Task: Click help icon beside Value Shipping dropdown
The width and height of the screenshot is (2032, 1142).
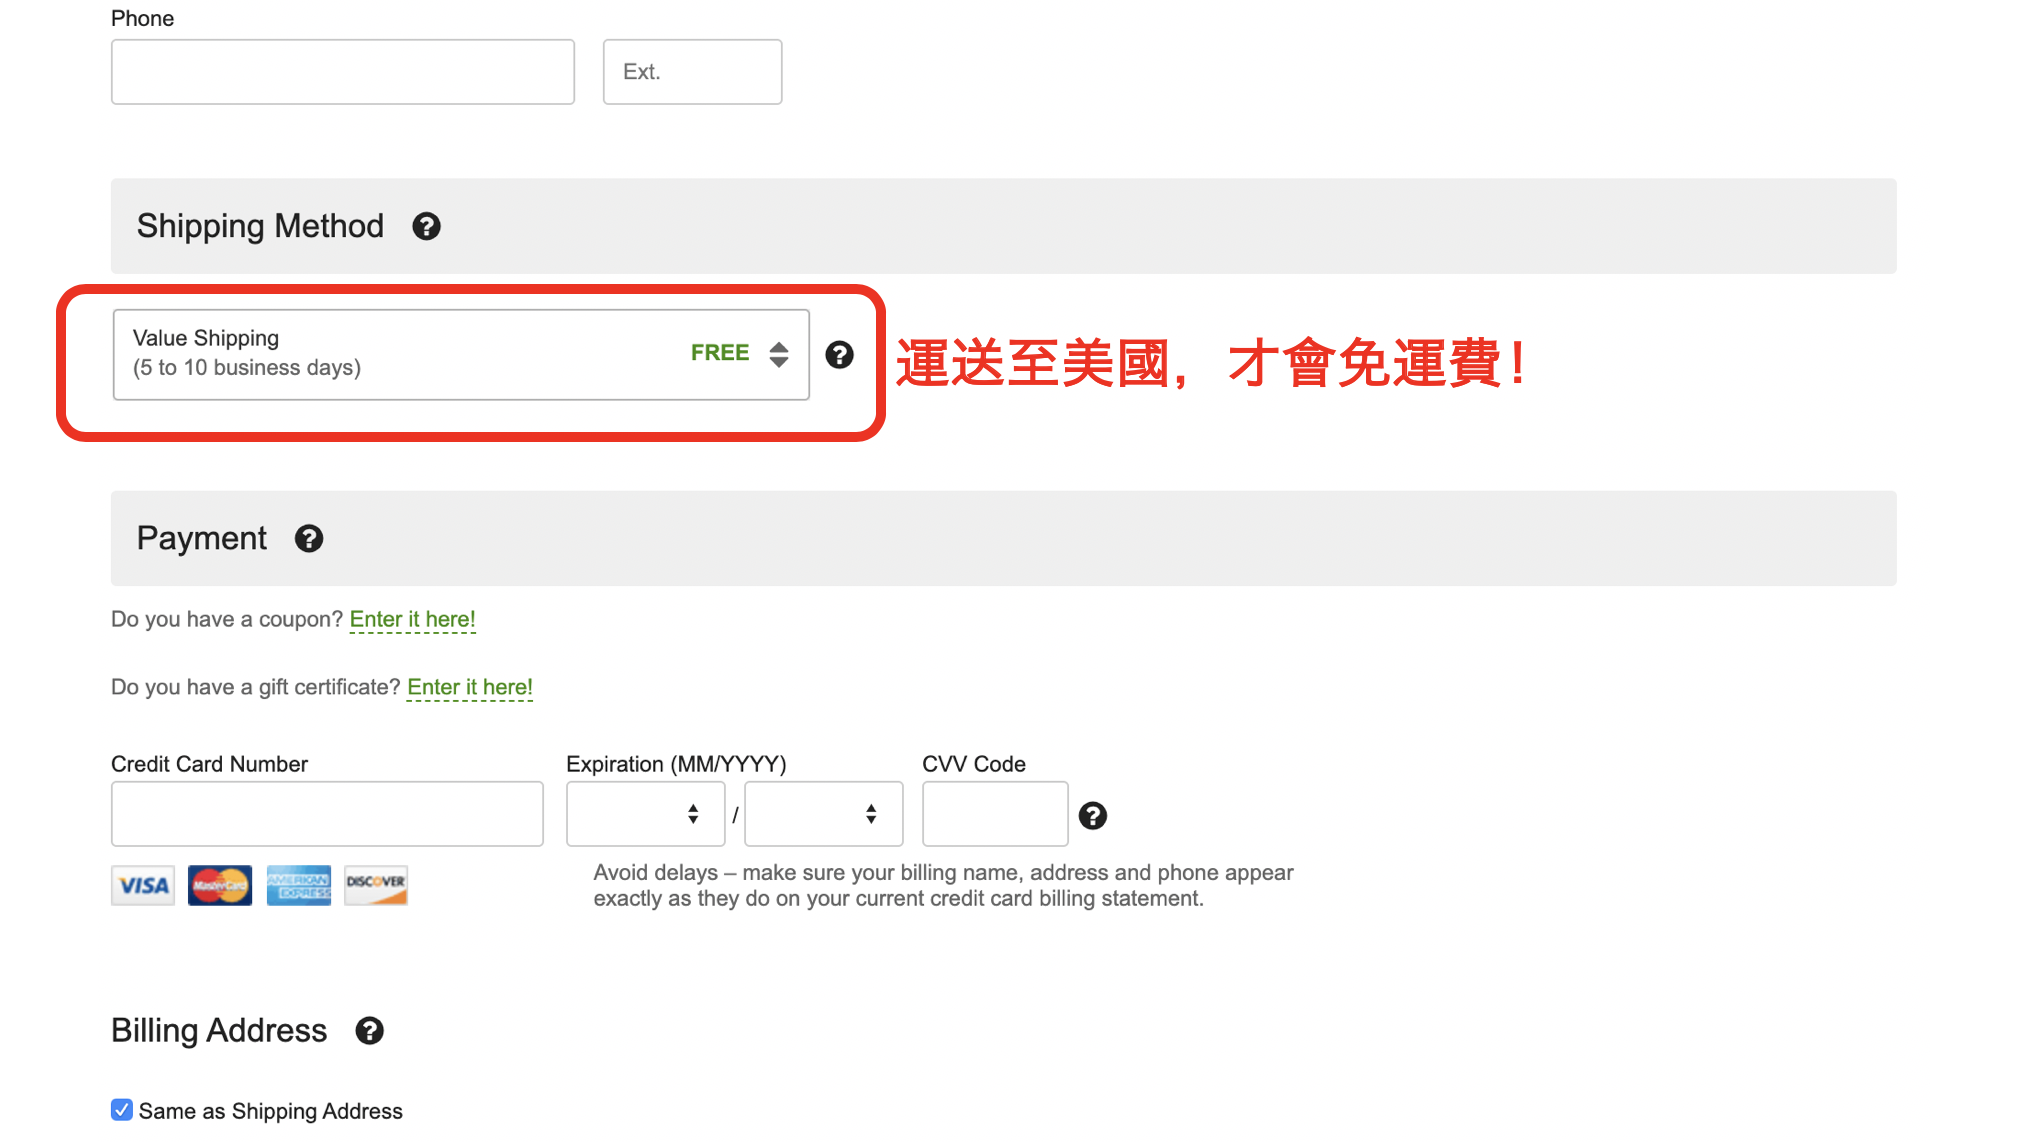Action: point(839,355)
